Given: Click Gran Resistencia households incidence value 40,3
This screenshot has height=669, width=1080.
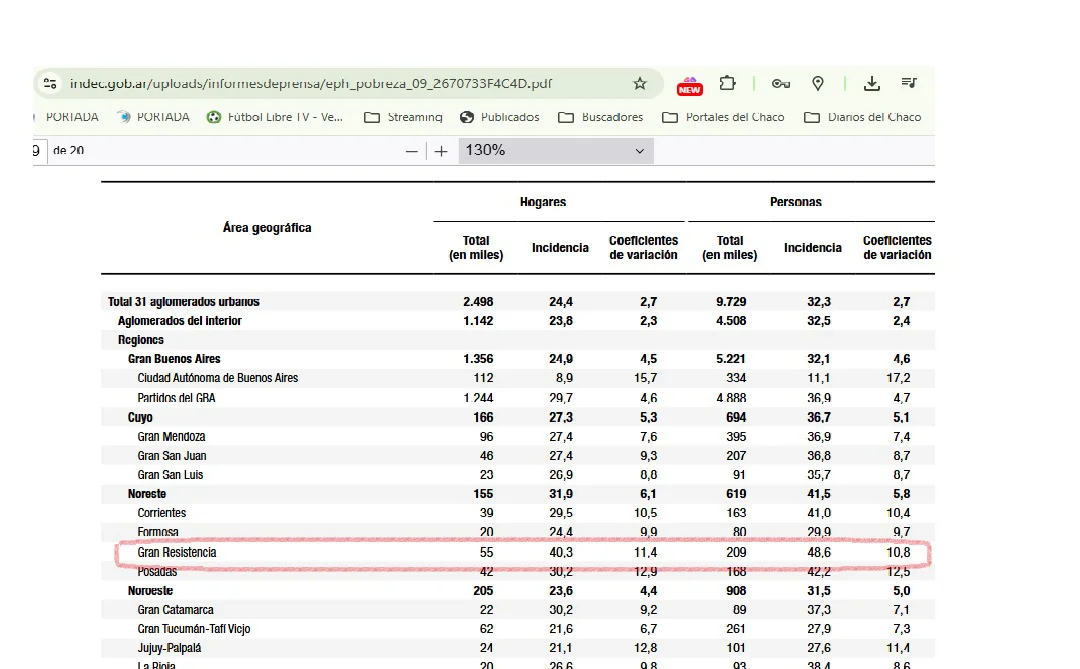Looking at the screenshot, I should coord(561,553).
